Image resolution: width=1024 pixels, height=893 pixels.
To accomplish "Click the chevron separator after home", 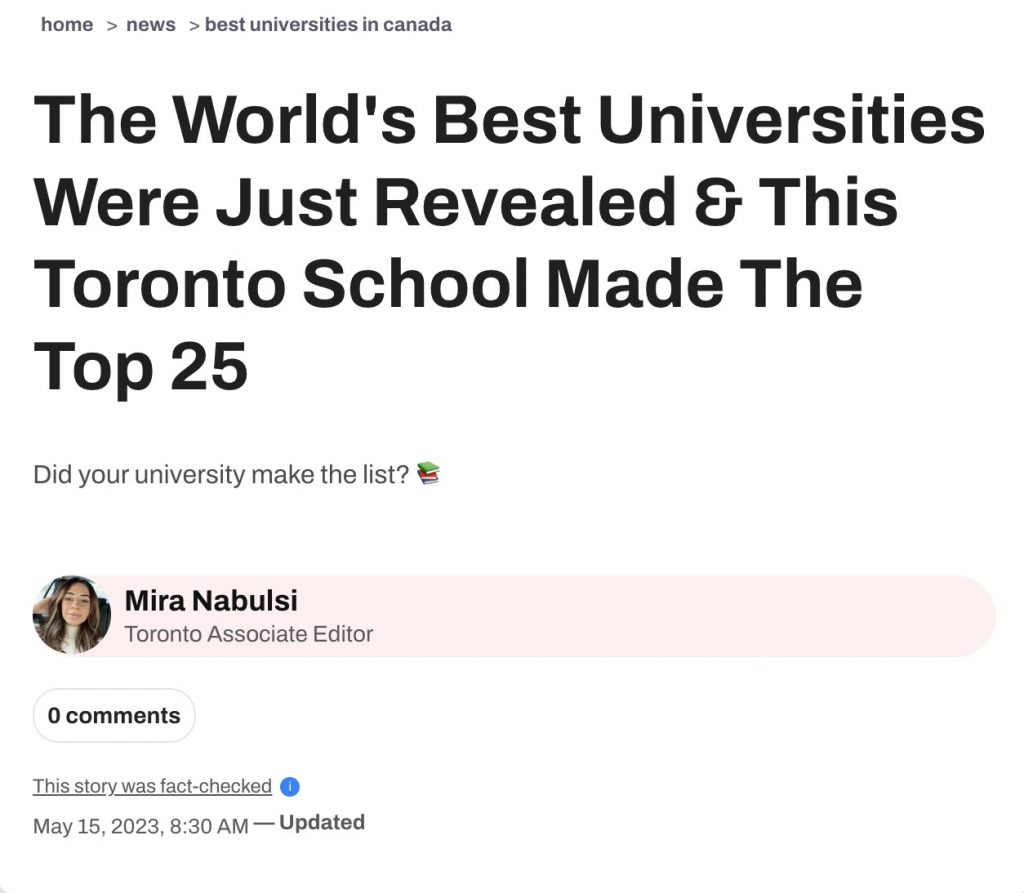I will tap(113, 25).
